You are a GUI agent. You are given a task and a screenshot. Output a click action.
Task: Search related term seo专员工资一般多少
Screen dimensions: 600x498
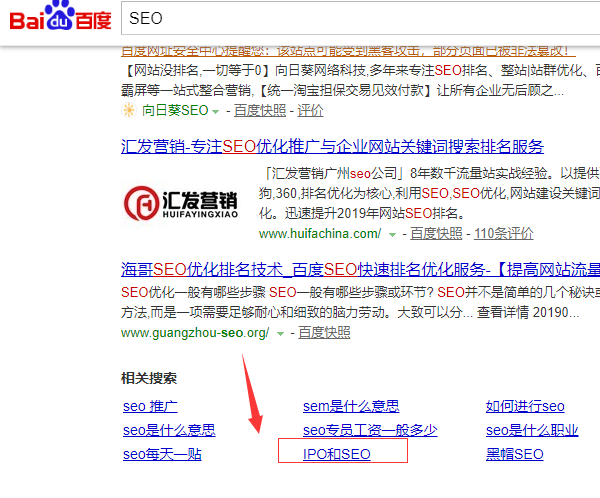(370, 430)
